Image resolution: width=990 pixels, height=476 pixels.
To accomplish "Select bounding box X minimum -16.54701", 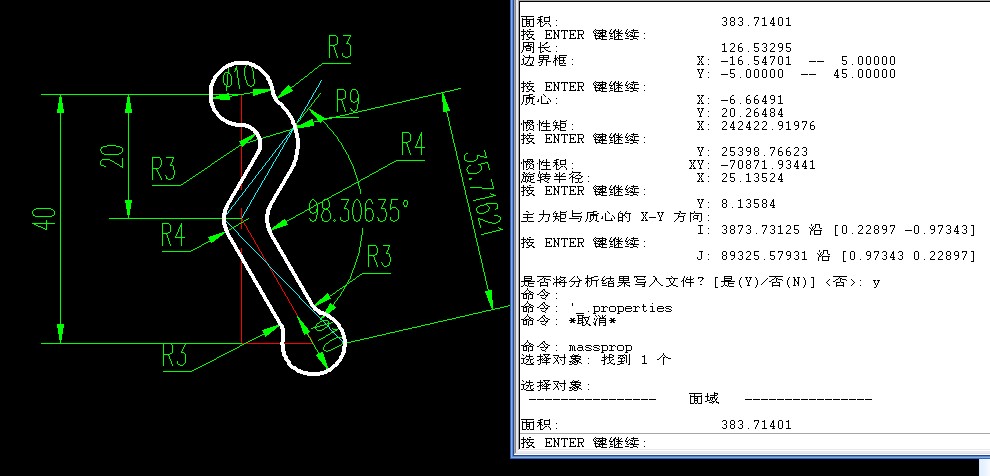I will pyautogui.click(x=756, y=61).
